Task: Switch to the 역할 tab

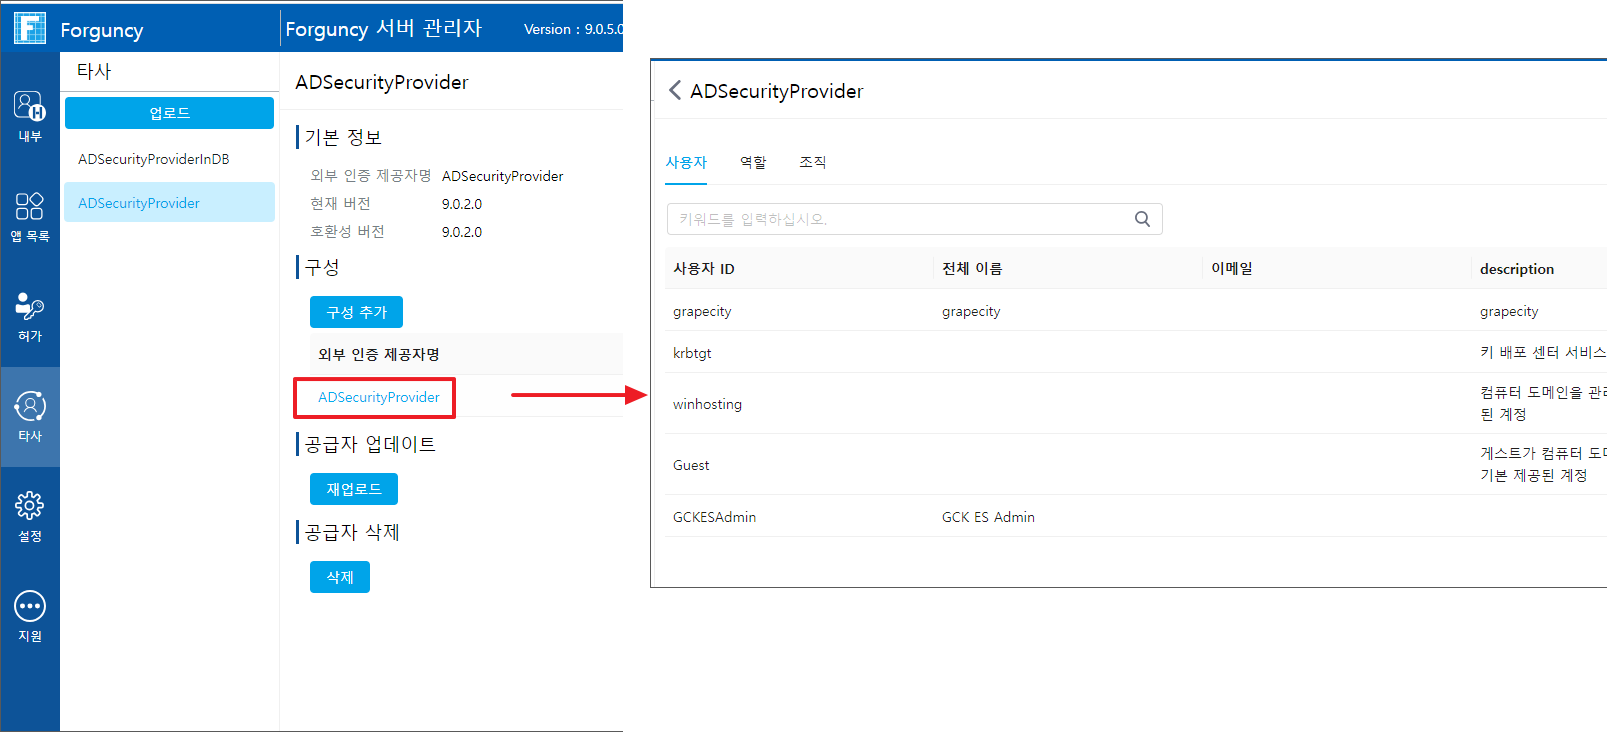Action: 753,162
